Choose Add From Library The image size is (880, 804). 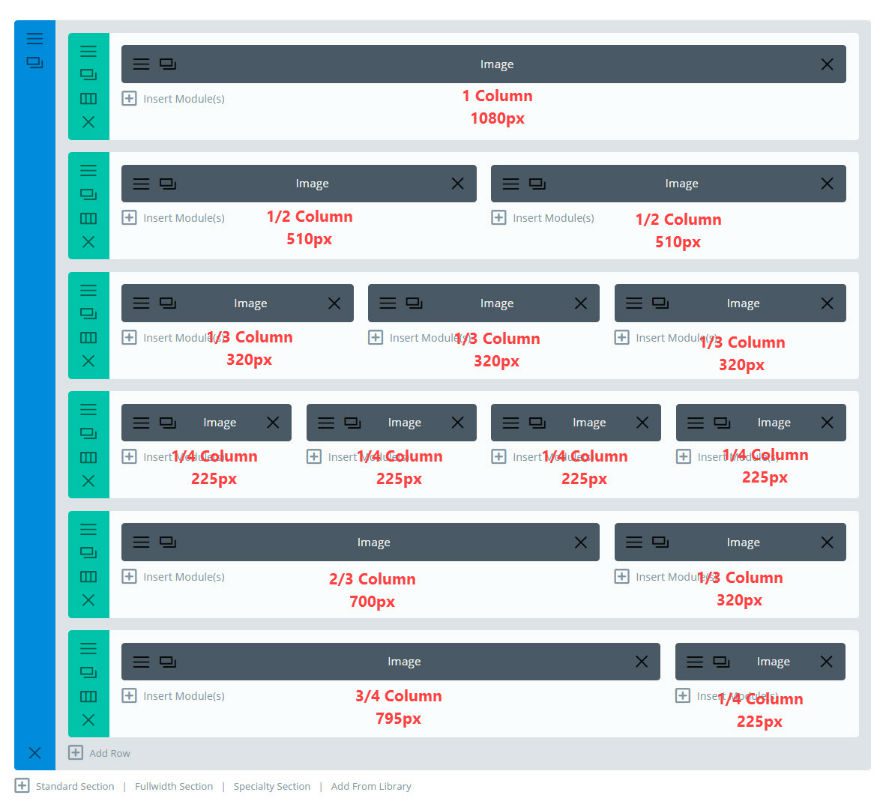point(371,786)
